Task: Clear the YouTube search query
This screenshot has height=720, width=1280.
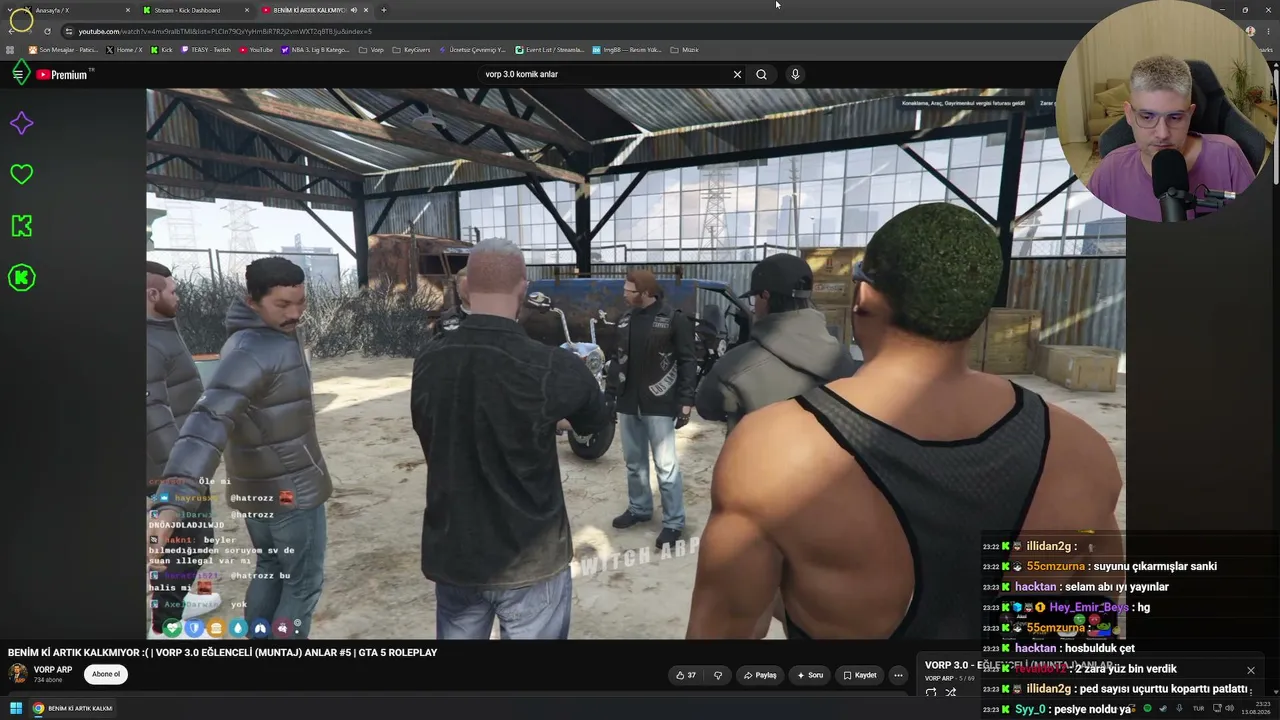Action: (x=737, y=74)
